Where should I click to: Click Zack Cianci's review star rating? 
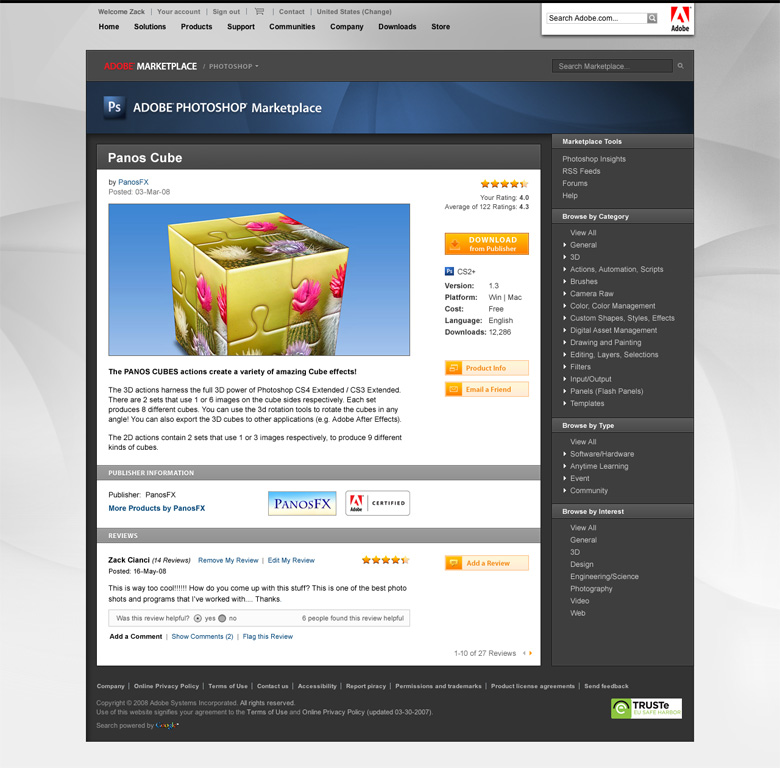pyautogui.click(x=386, y=560)
